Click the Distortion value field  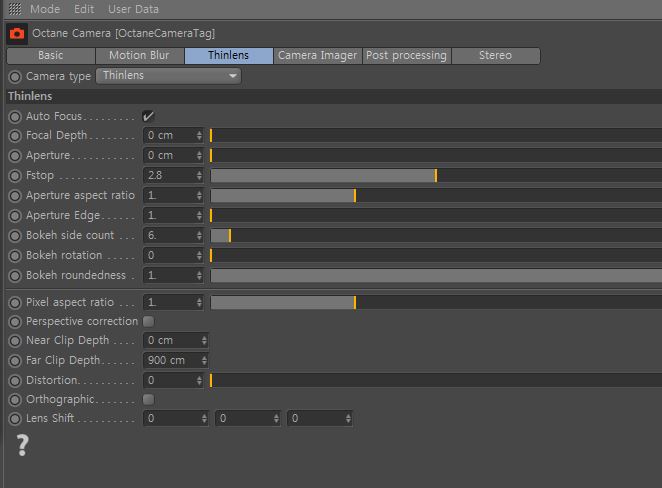coord(174,380)
